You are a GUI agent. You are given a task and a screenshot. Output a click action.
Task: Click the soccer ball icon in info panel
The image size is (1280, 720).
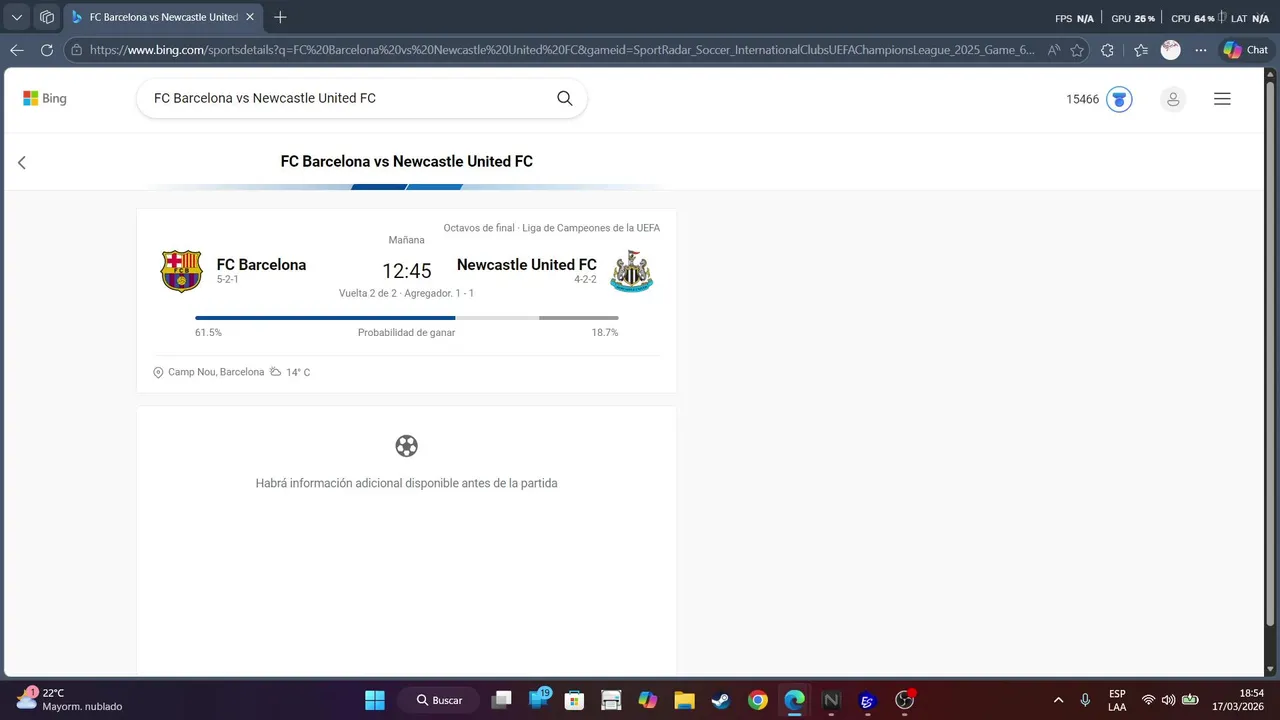coord(406,446)
